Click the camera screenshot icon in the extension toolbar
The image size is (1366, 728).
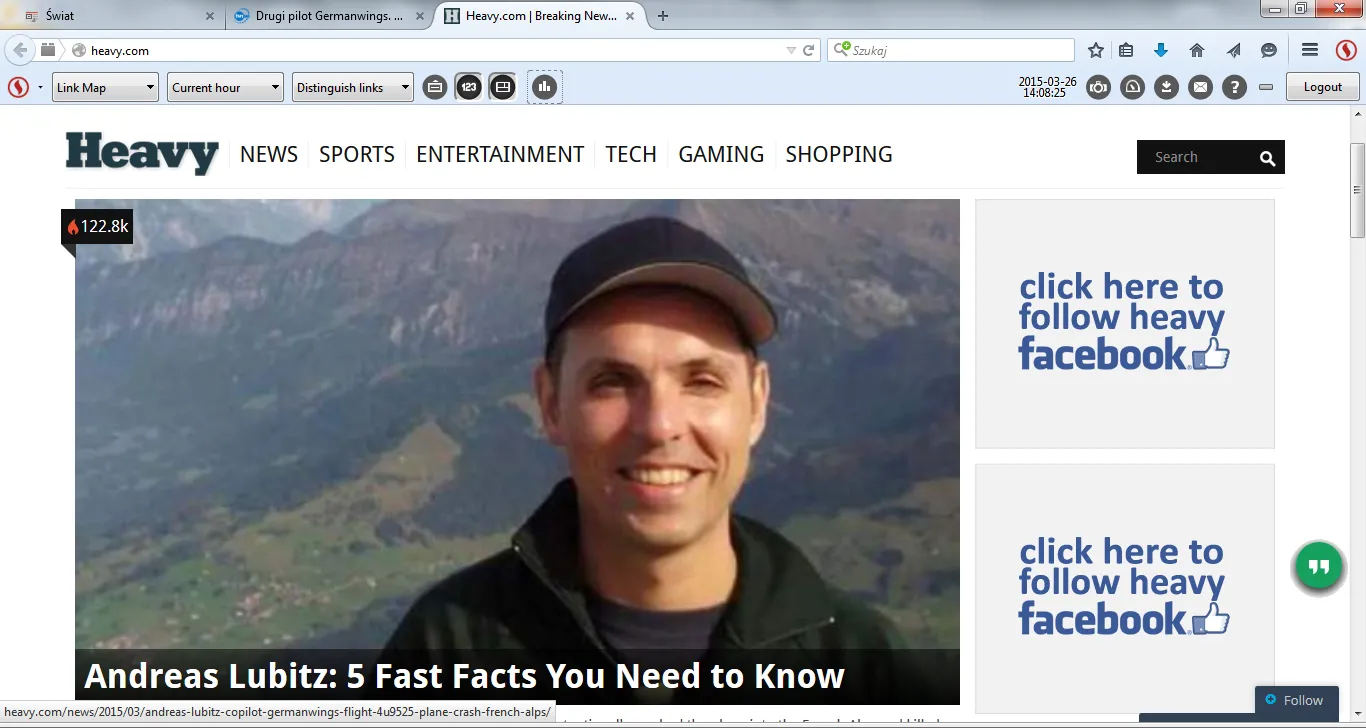click(x=1099, y=87)
